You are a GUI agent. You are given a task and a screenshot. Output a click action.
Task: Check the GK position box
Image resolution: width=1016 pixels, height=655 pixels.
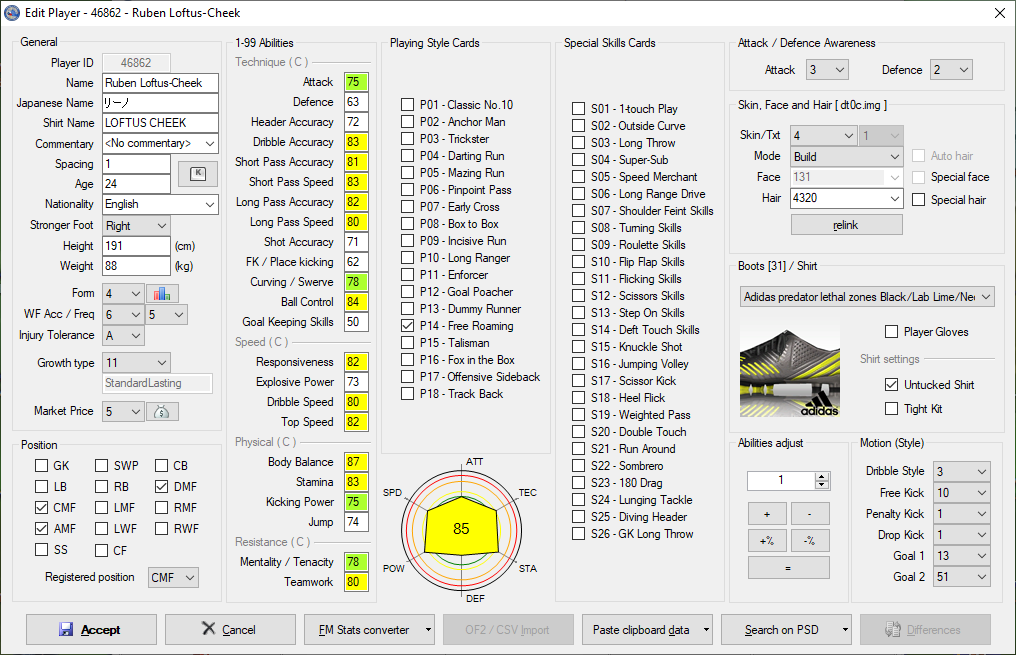click(x=41, y=465)
